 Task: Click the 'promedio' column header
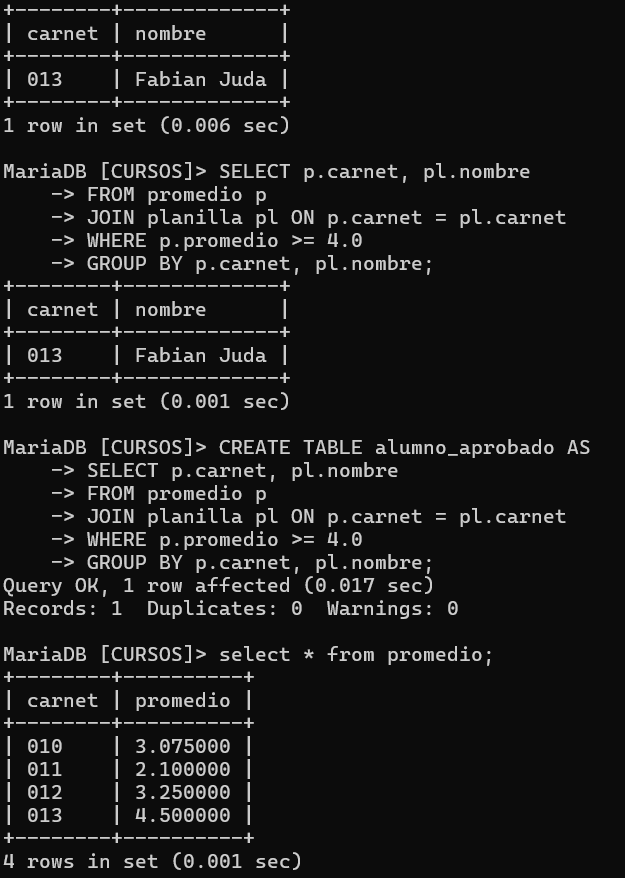pos(183,700)
